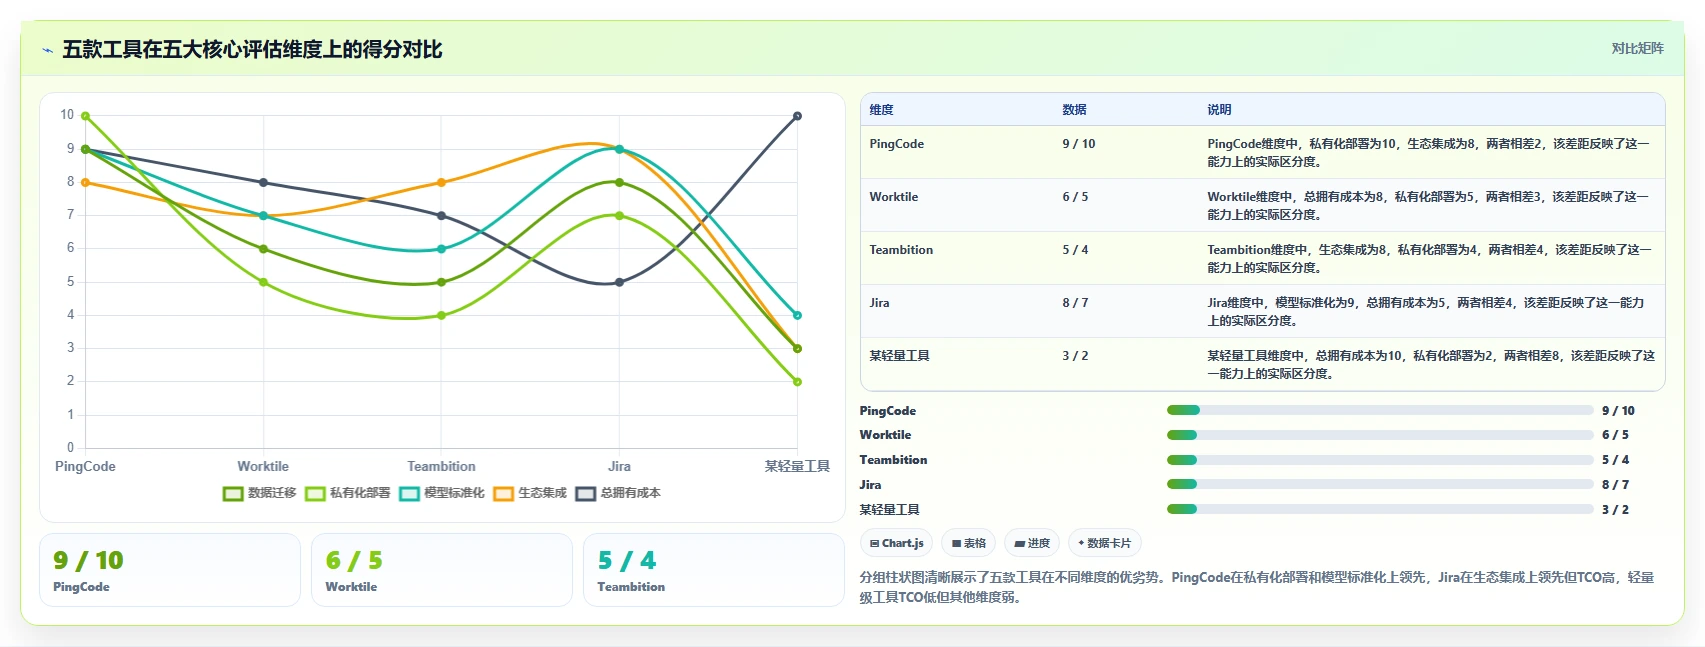Toggle the 数据迁移 legend series
Image resolution: width=1705 pixels, height=647 pixels.
click(260, 493)
